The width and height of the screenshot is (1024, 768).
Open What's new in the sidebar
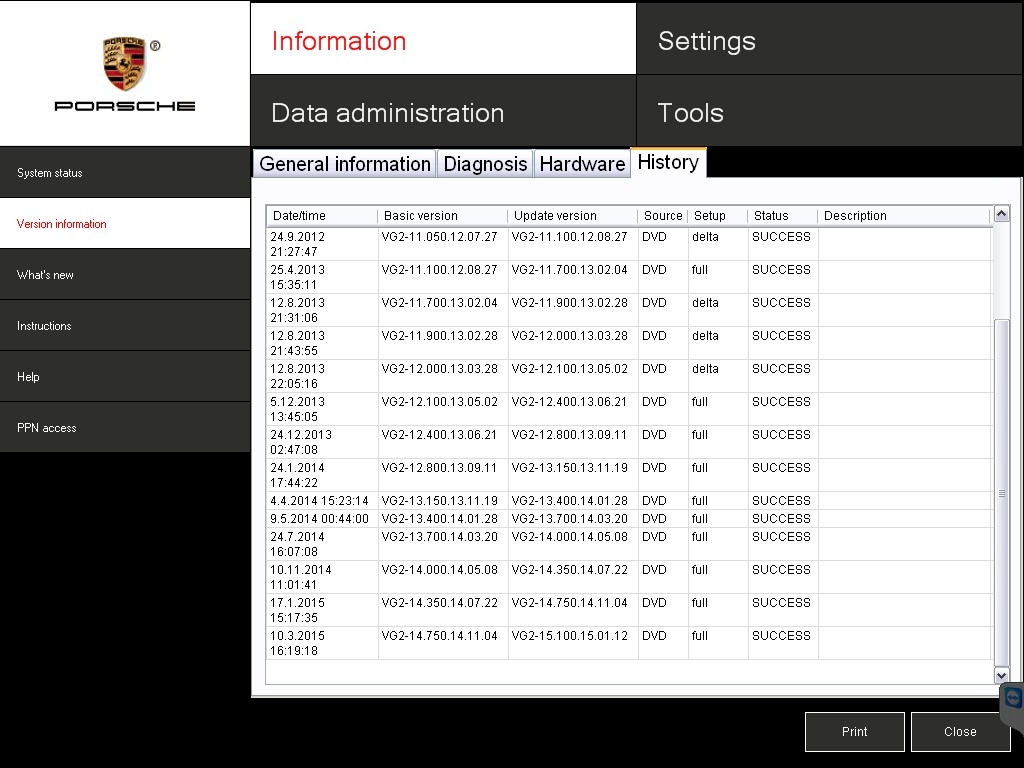coord(124,275)
